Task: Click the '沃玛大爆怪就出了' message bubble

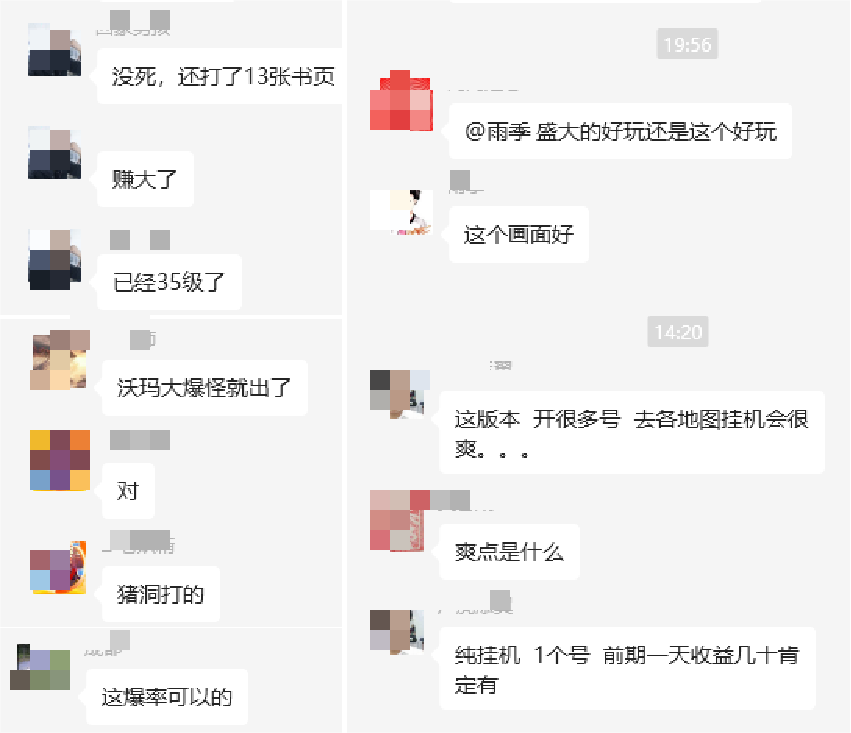Action: (205, 388)
